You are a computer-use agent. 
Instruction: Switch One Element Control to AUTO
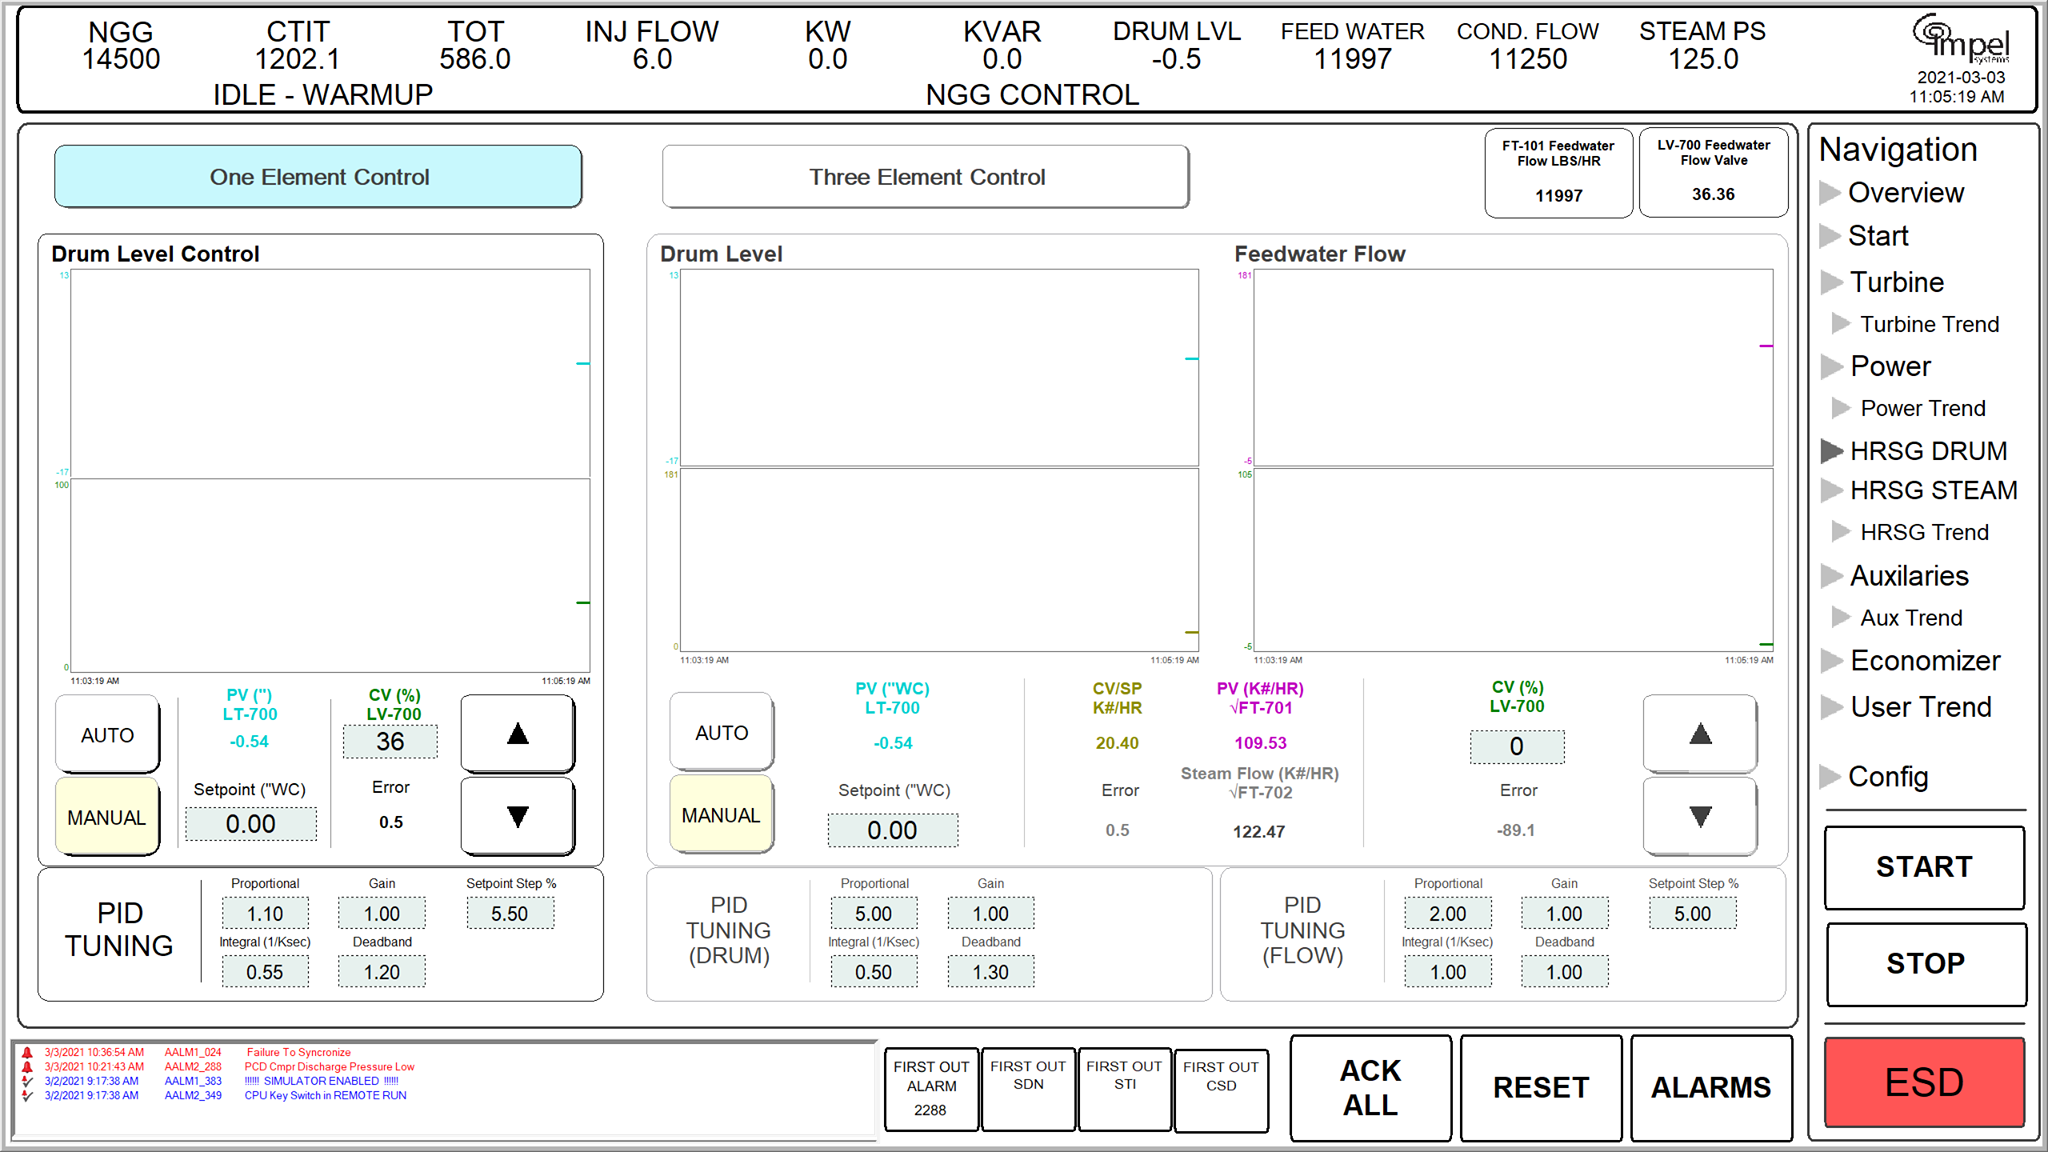[107, 735]
